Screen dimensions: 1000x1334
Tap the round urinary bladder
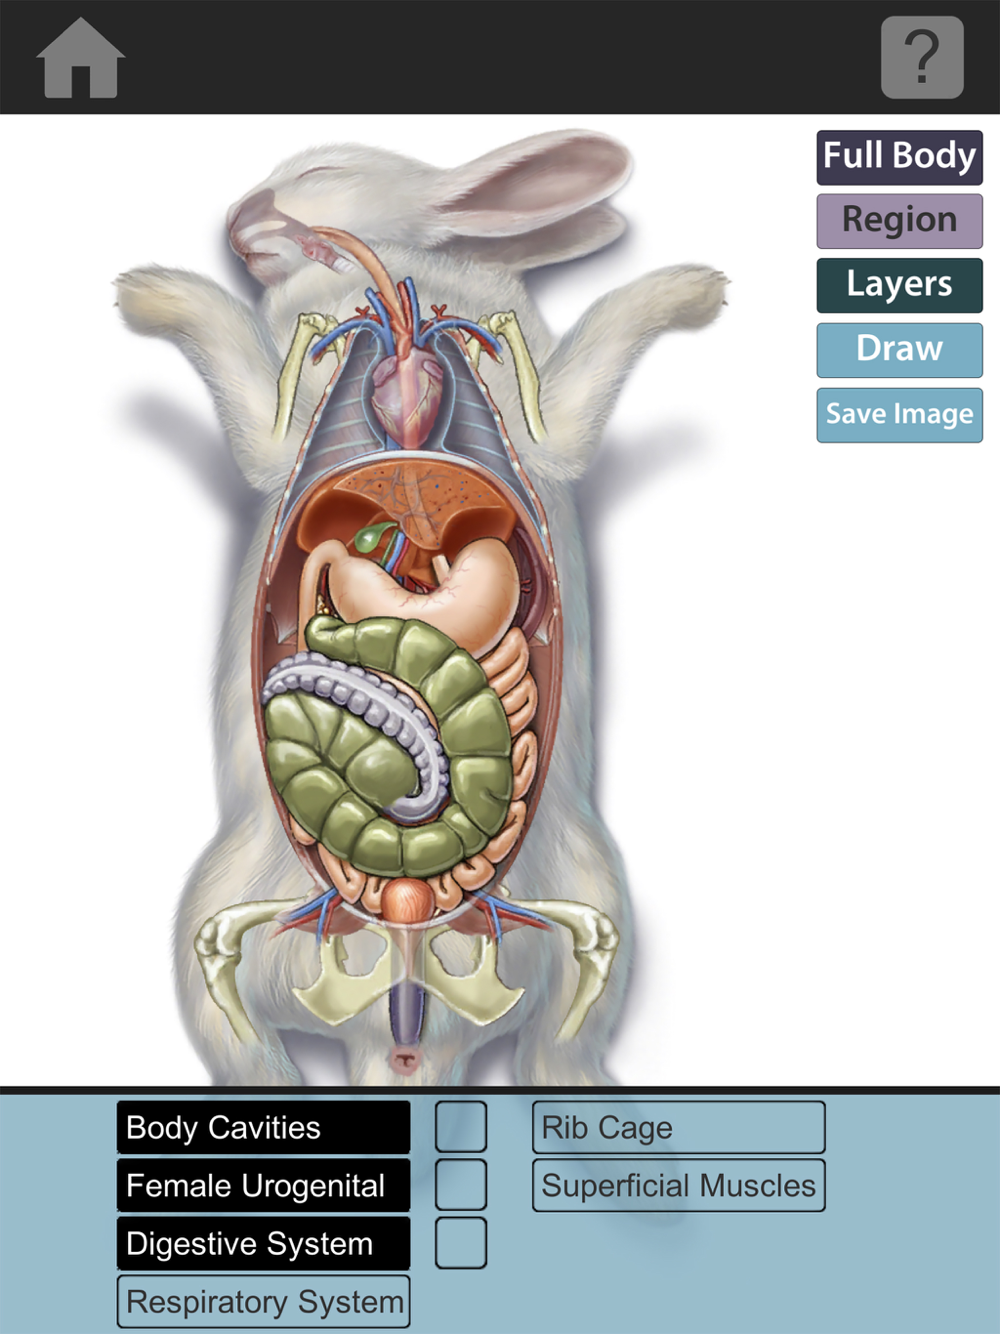coord(408,900)
